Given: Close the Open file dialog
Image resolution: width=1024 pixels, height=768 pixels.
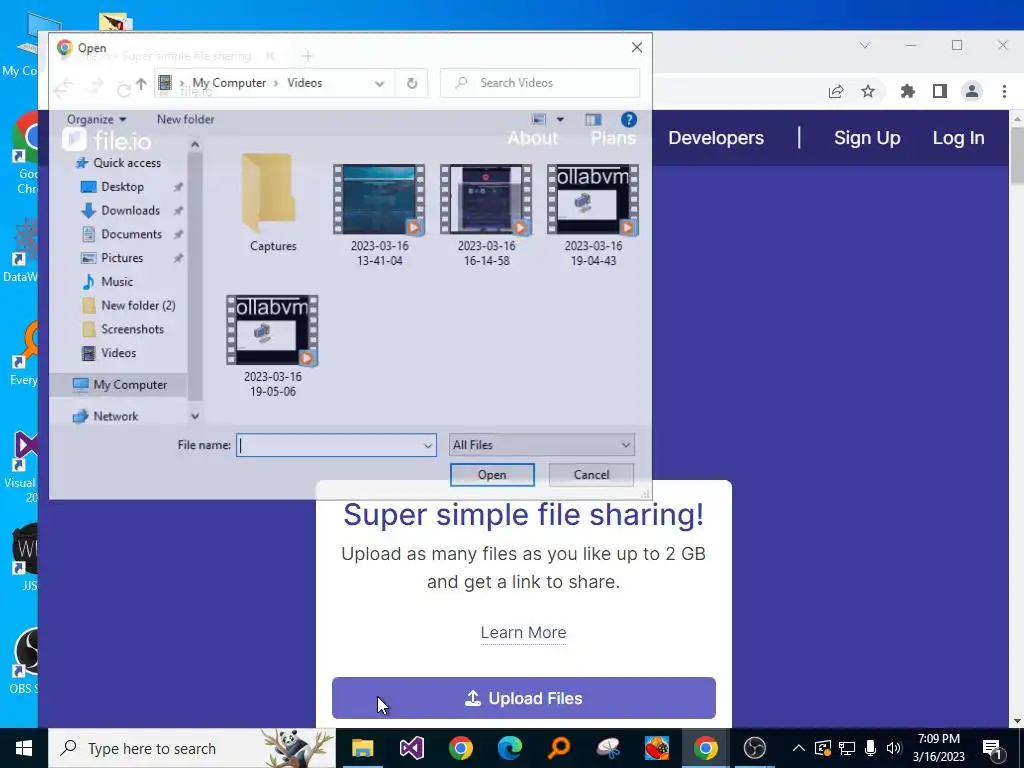Looking at the screenshot, I should [637, 48].
